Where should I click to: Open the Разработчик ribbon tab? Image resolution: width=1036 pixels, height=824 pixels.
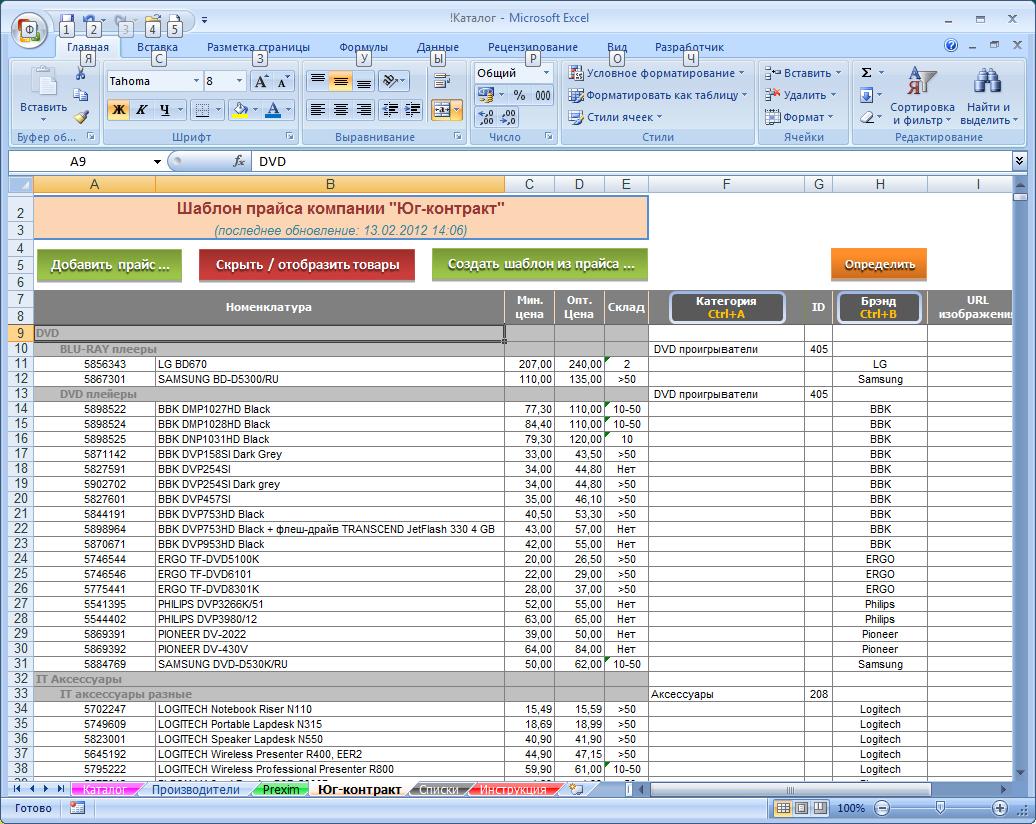689,47
